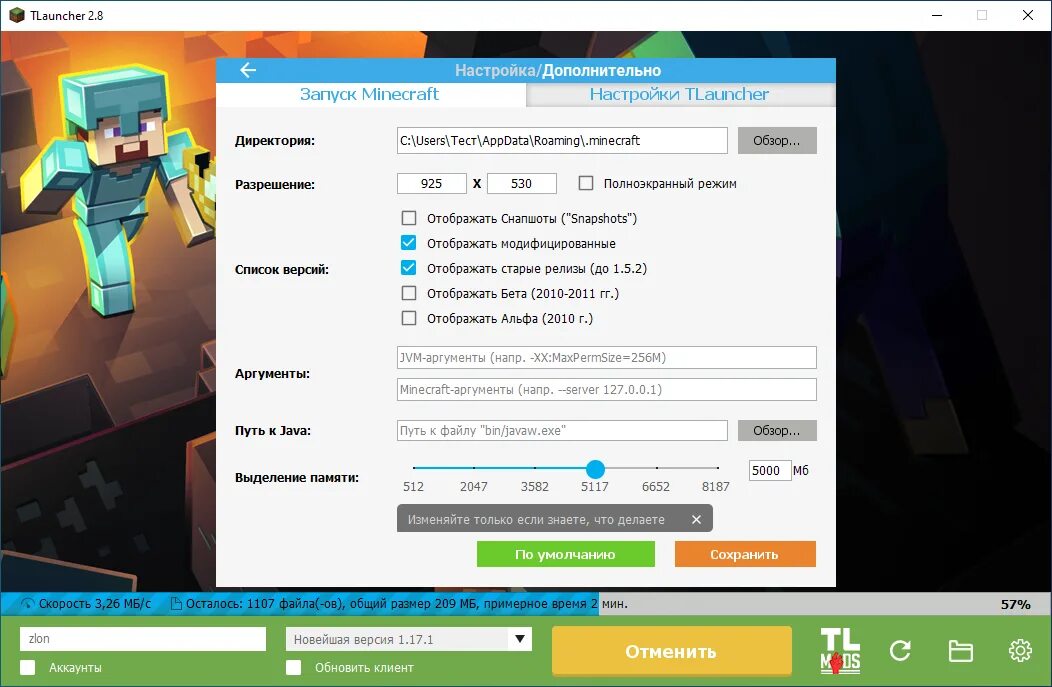Click the 57% progress label

click(x=1016, y=604)
